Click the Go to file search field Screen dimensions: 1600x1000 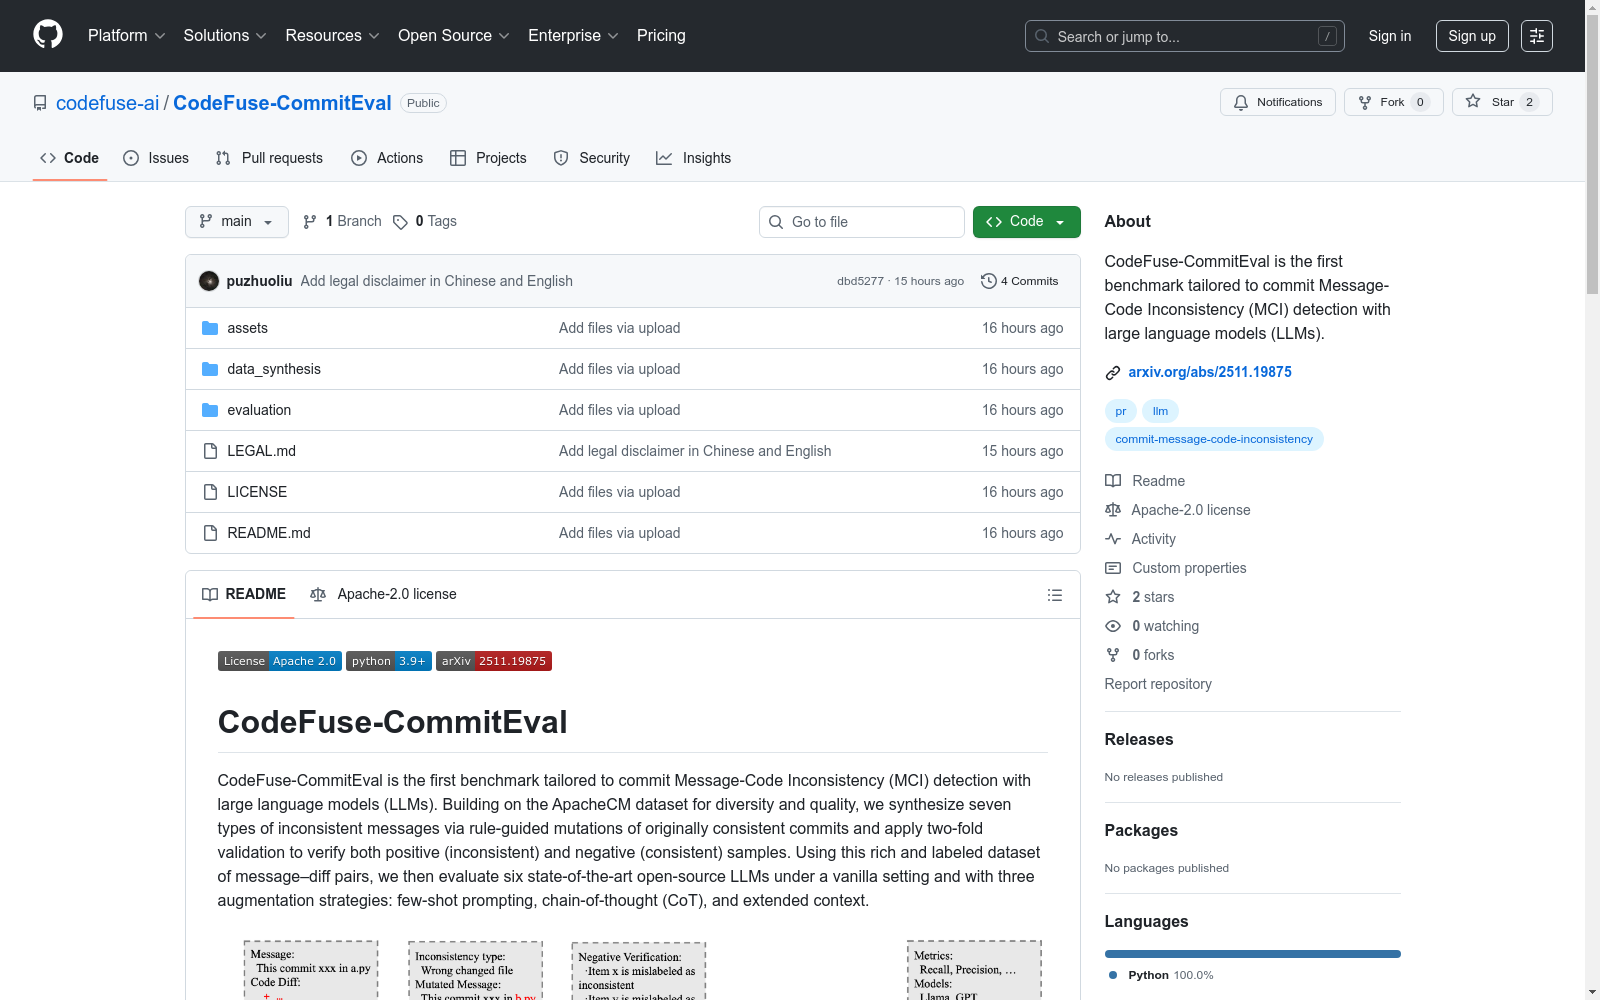[862, 222]
